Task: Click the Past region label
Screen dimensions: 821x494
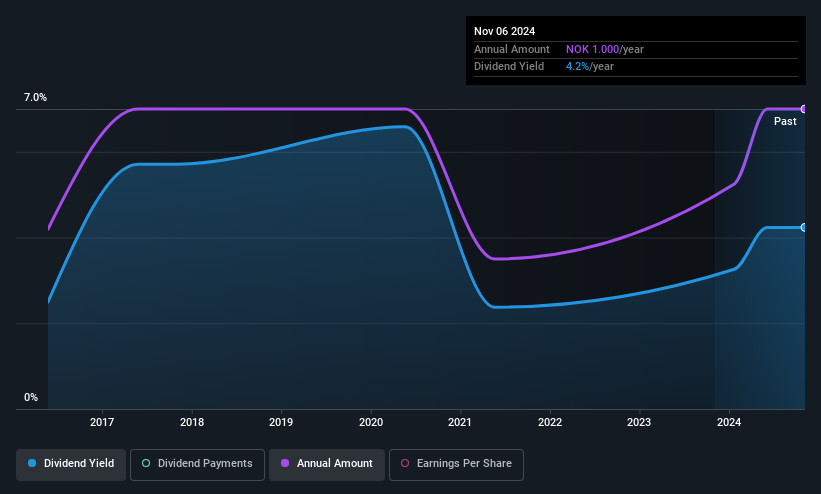Action: [x=785, y=122]
